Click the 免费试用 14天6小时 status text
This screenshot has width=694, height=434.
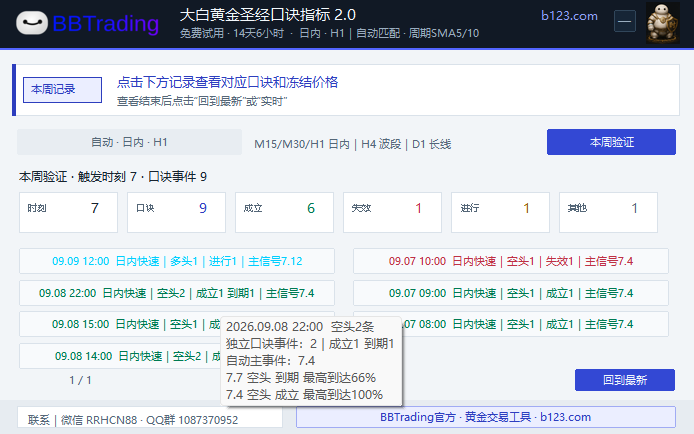pos(232,34)
